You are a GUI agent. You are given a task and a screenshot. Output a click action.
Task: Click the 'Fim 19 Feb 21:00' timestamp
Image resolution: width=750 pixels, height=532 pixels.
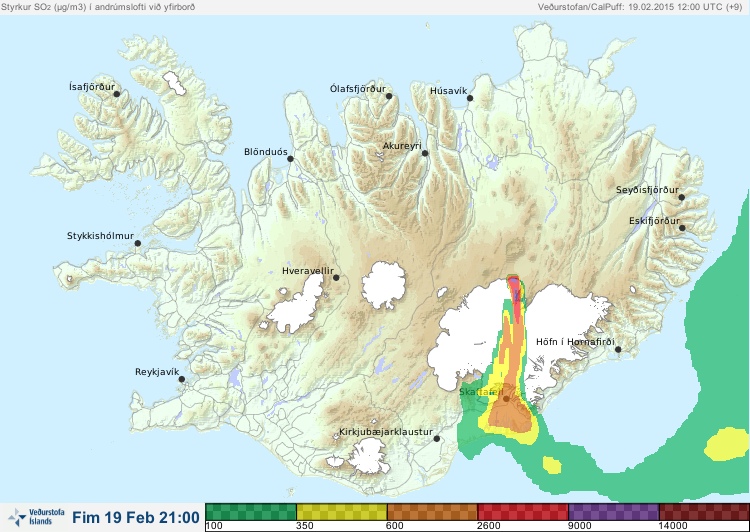coord(136,517)
